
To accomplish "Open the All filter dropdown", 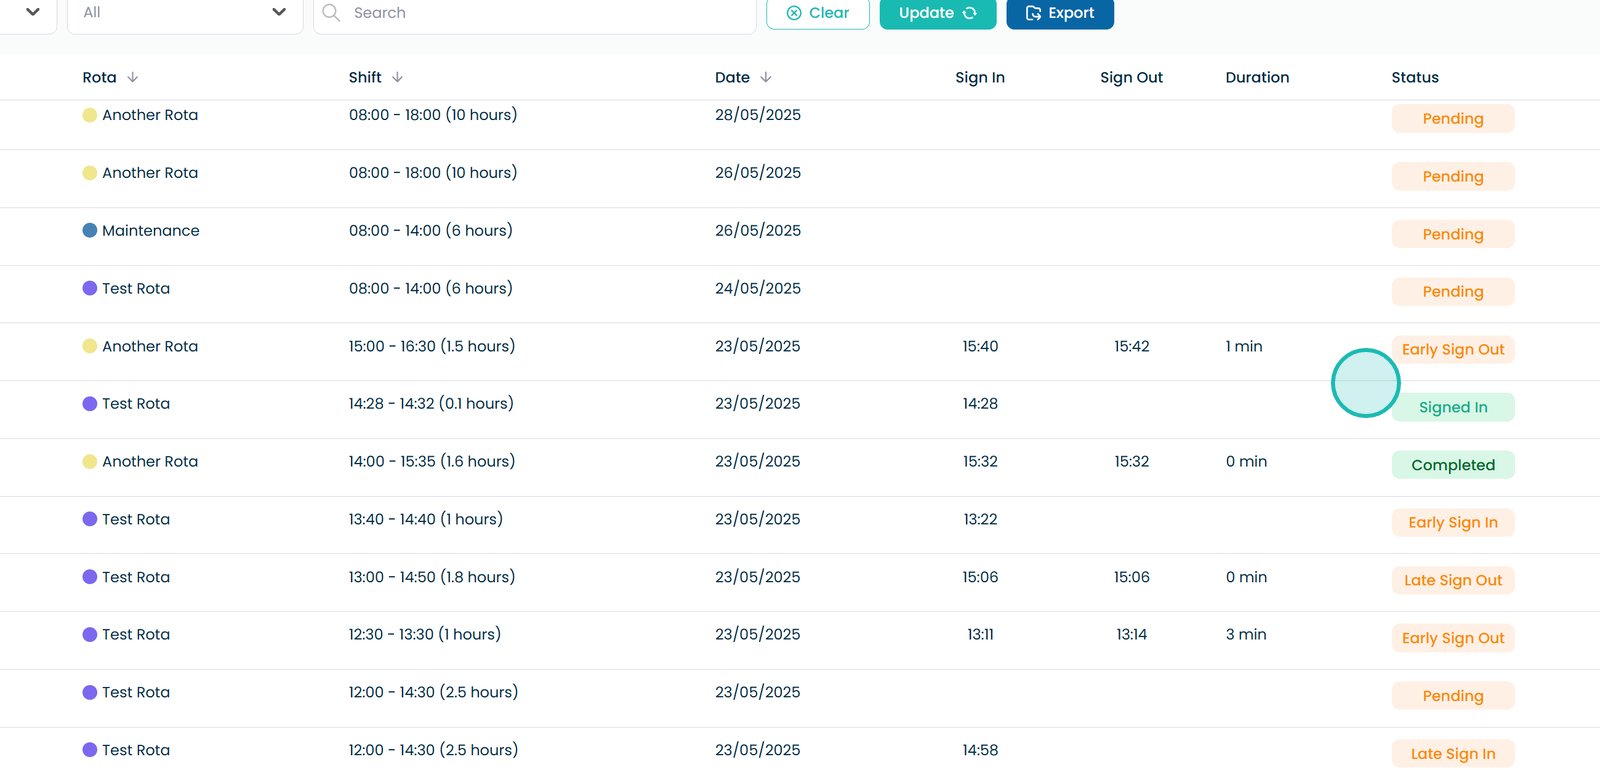I will 184,13.
